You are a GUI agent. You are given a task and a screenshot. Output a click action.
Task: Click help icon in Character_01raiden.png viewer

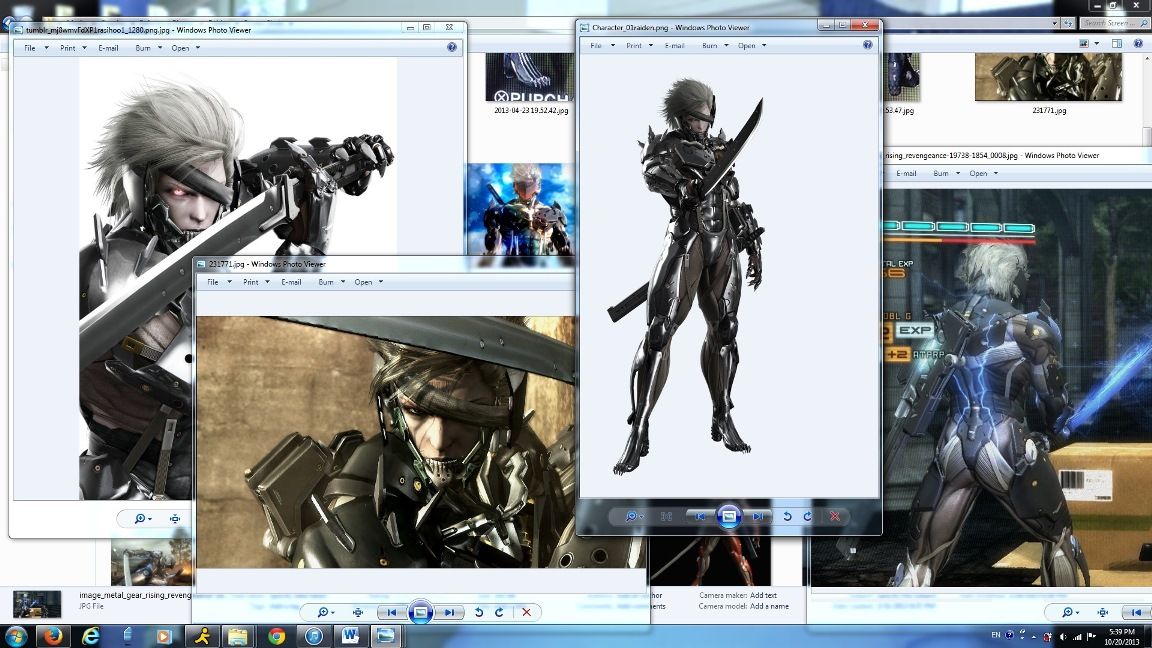[868, 45]
